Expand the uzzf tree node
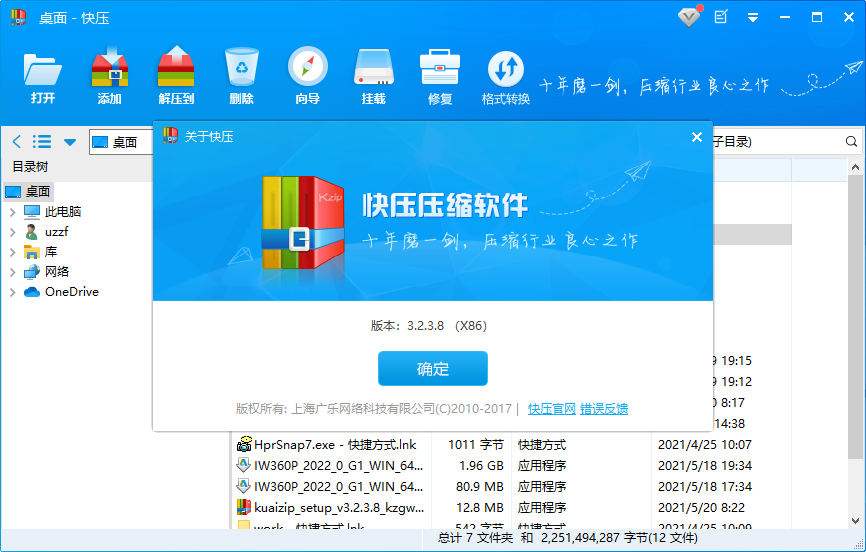This screenshot has width=866, height=552. tap(13, 232)
